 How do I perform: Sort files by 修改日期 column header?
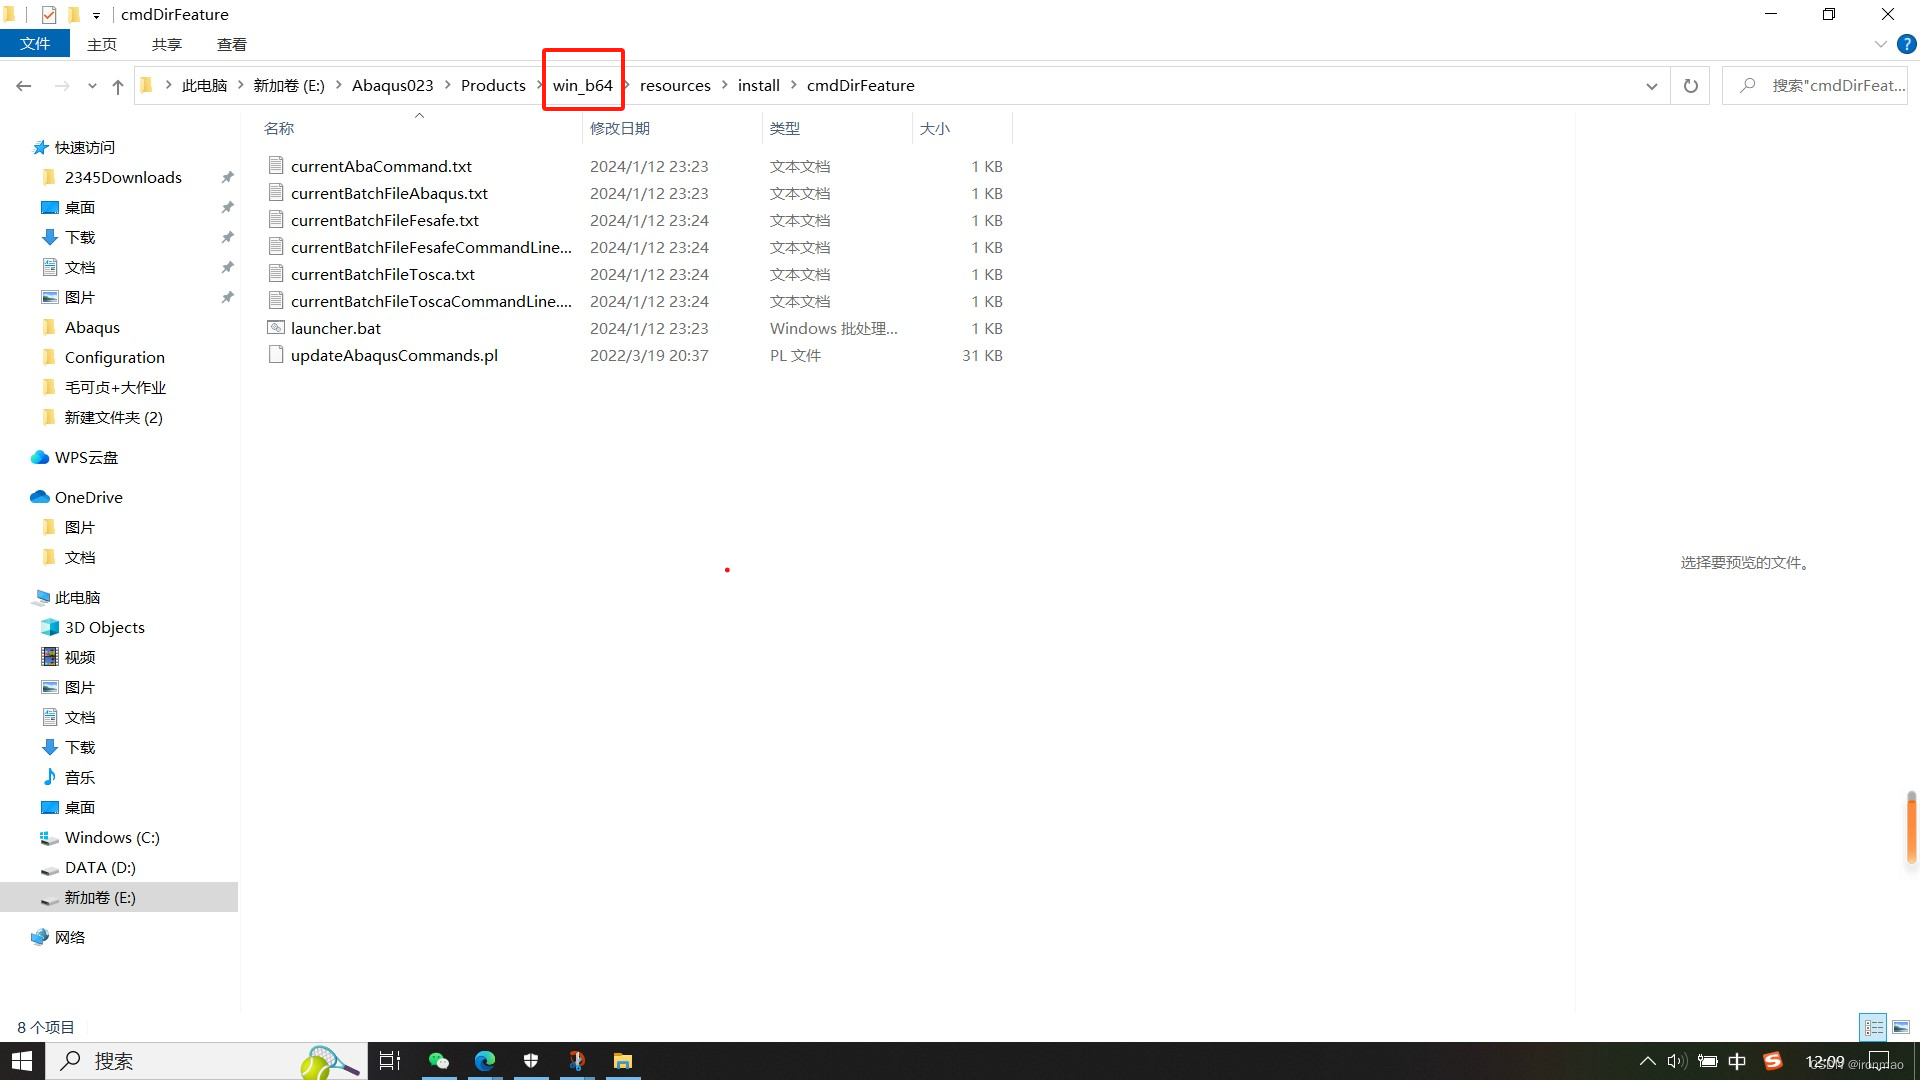click(x=620, y=128)
